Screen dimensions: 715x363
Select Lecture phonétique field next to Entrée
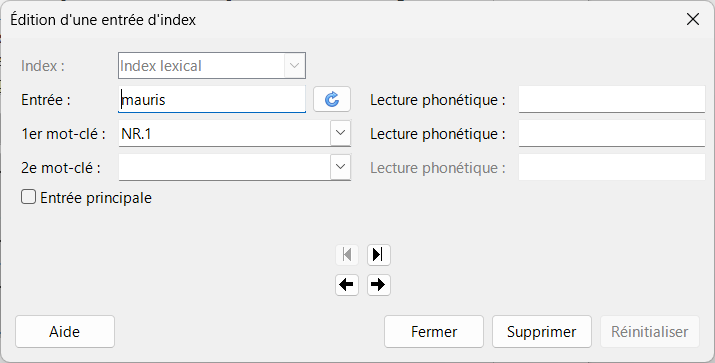(612, 99)
